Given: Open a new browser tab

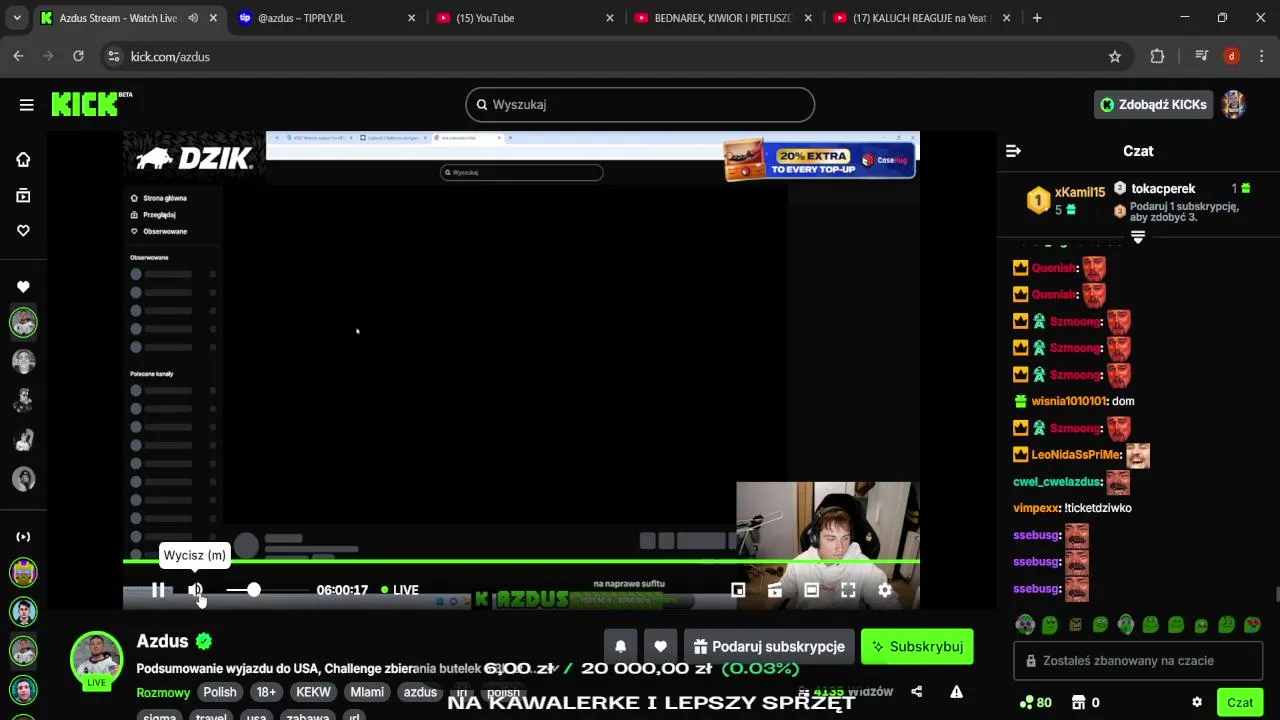Looking at the screenshot, I should coord(1037,18).
